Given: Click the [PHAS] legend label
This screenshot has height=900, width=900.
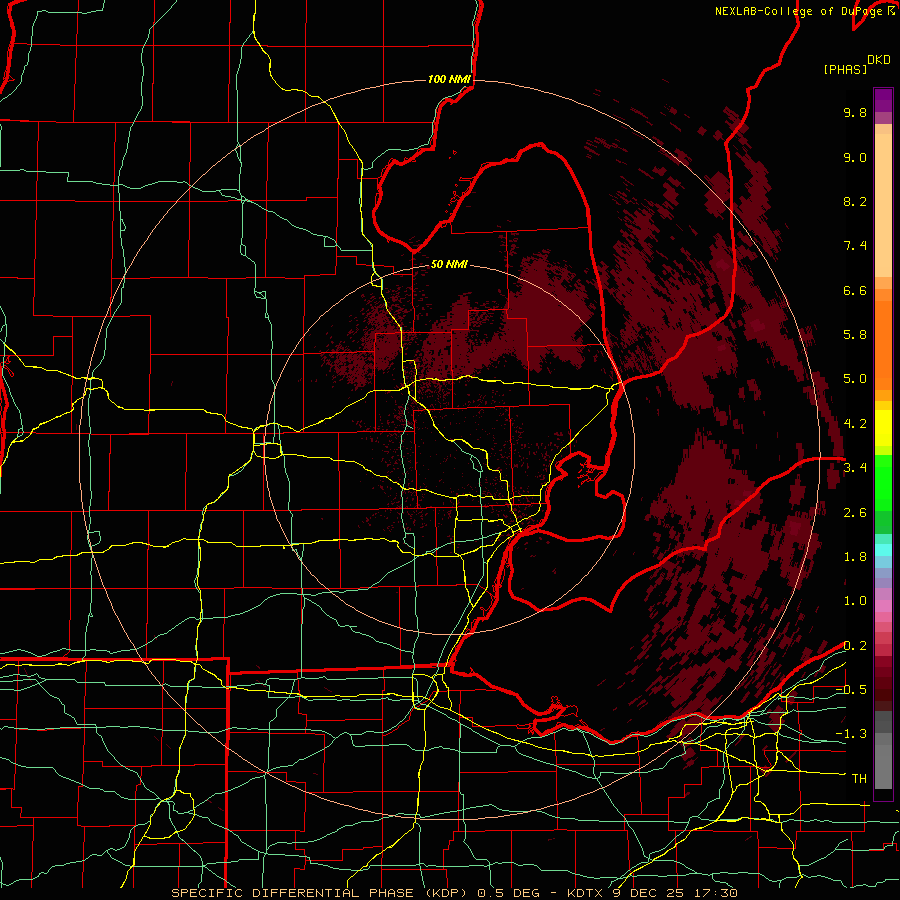Looking at the screenshot, I should (x=845, y=70).
